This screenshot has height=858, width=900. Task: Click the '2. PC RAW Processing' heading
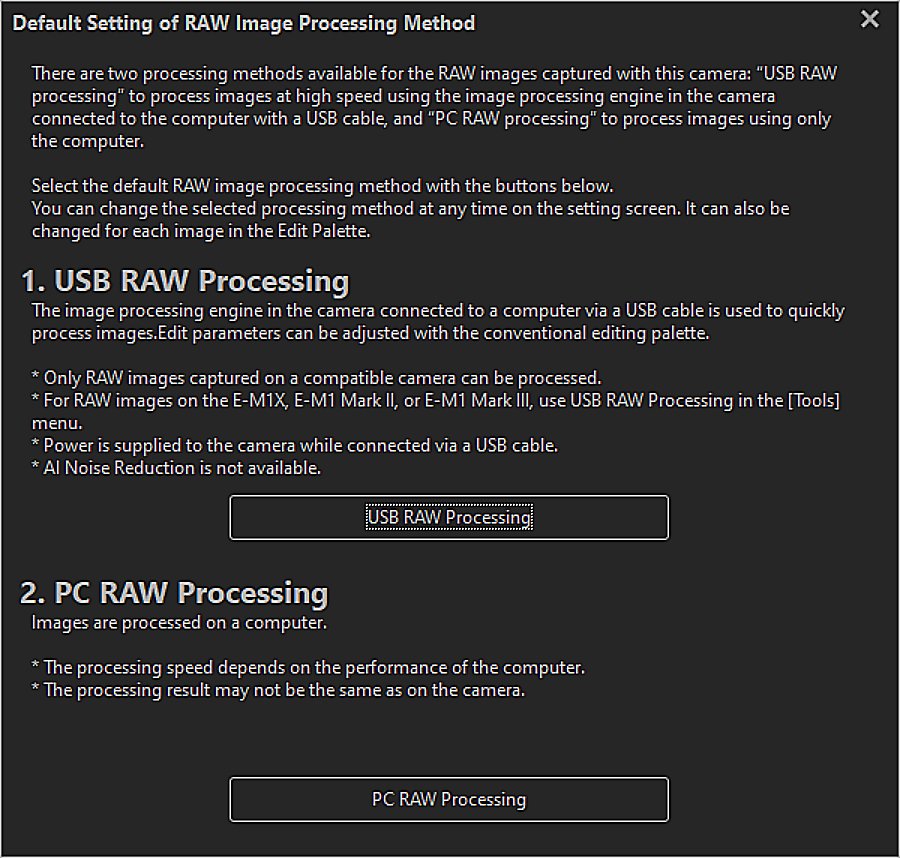click(174, 592)
